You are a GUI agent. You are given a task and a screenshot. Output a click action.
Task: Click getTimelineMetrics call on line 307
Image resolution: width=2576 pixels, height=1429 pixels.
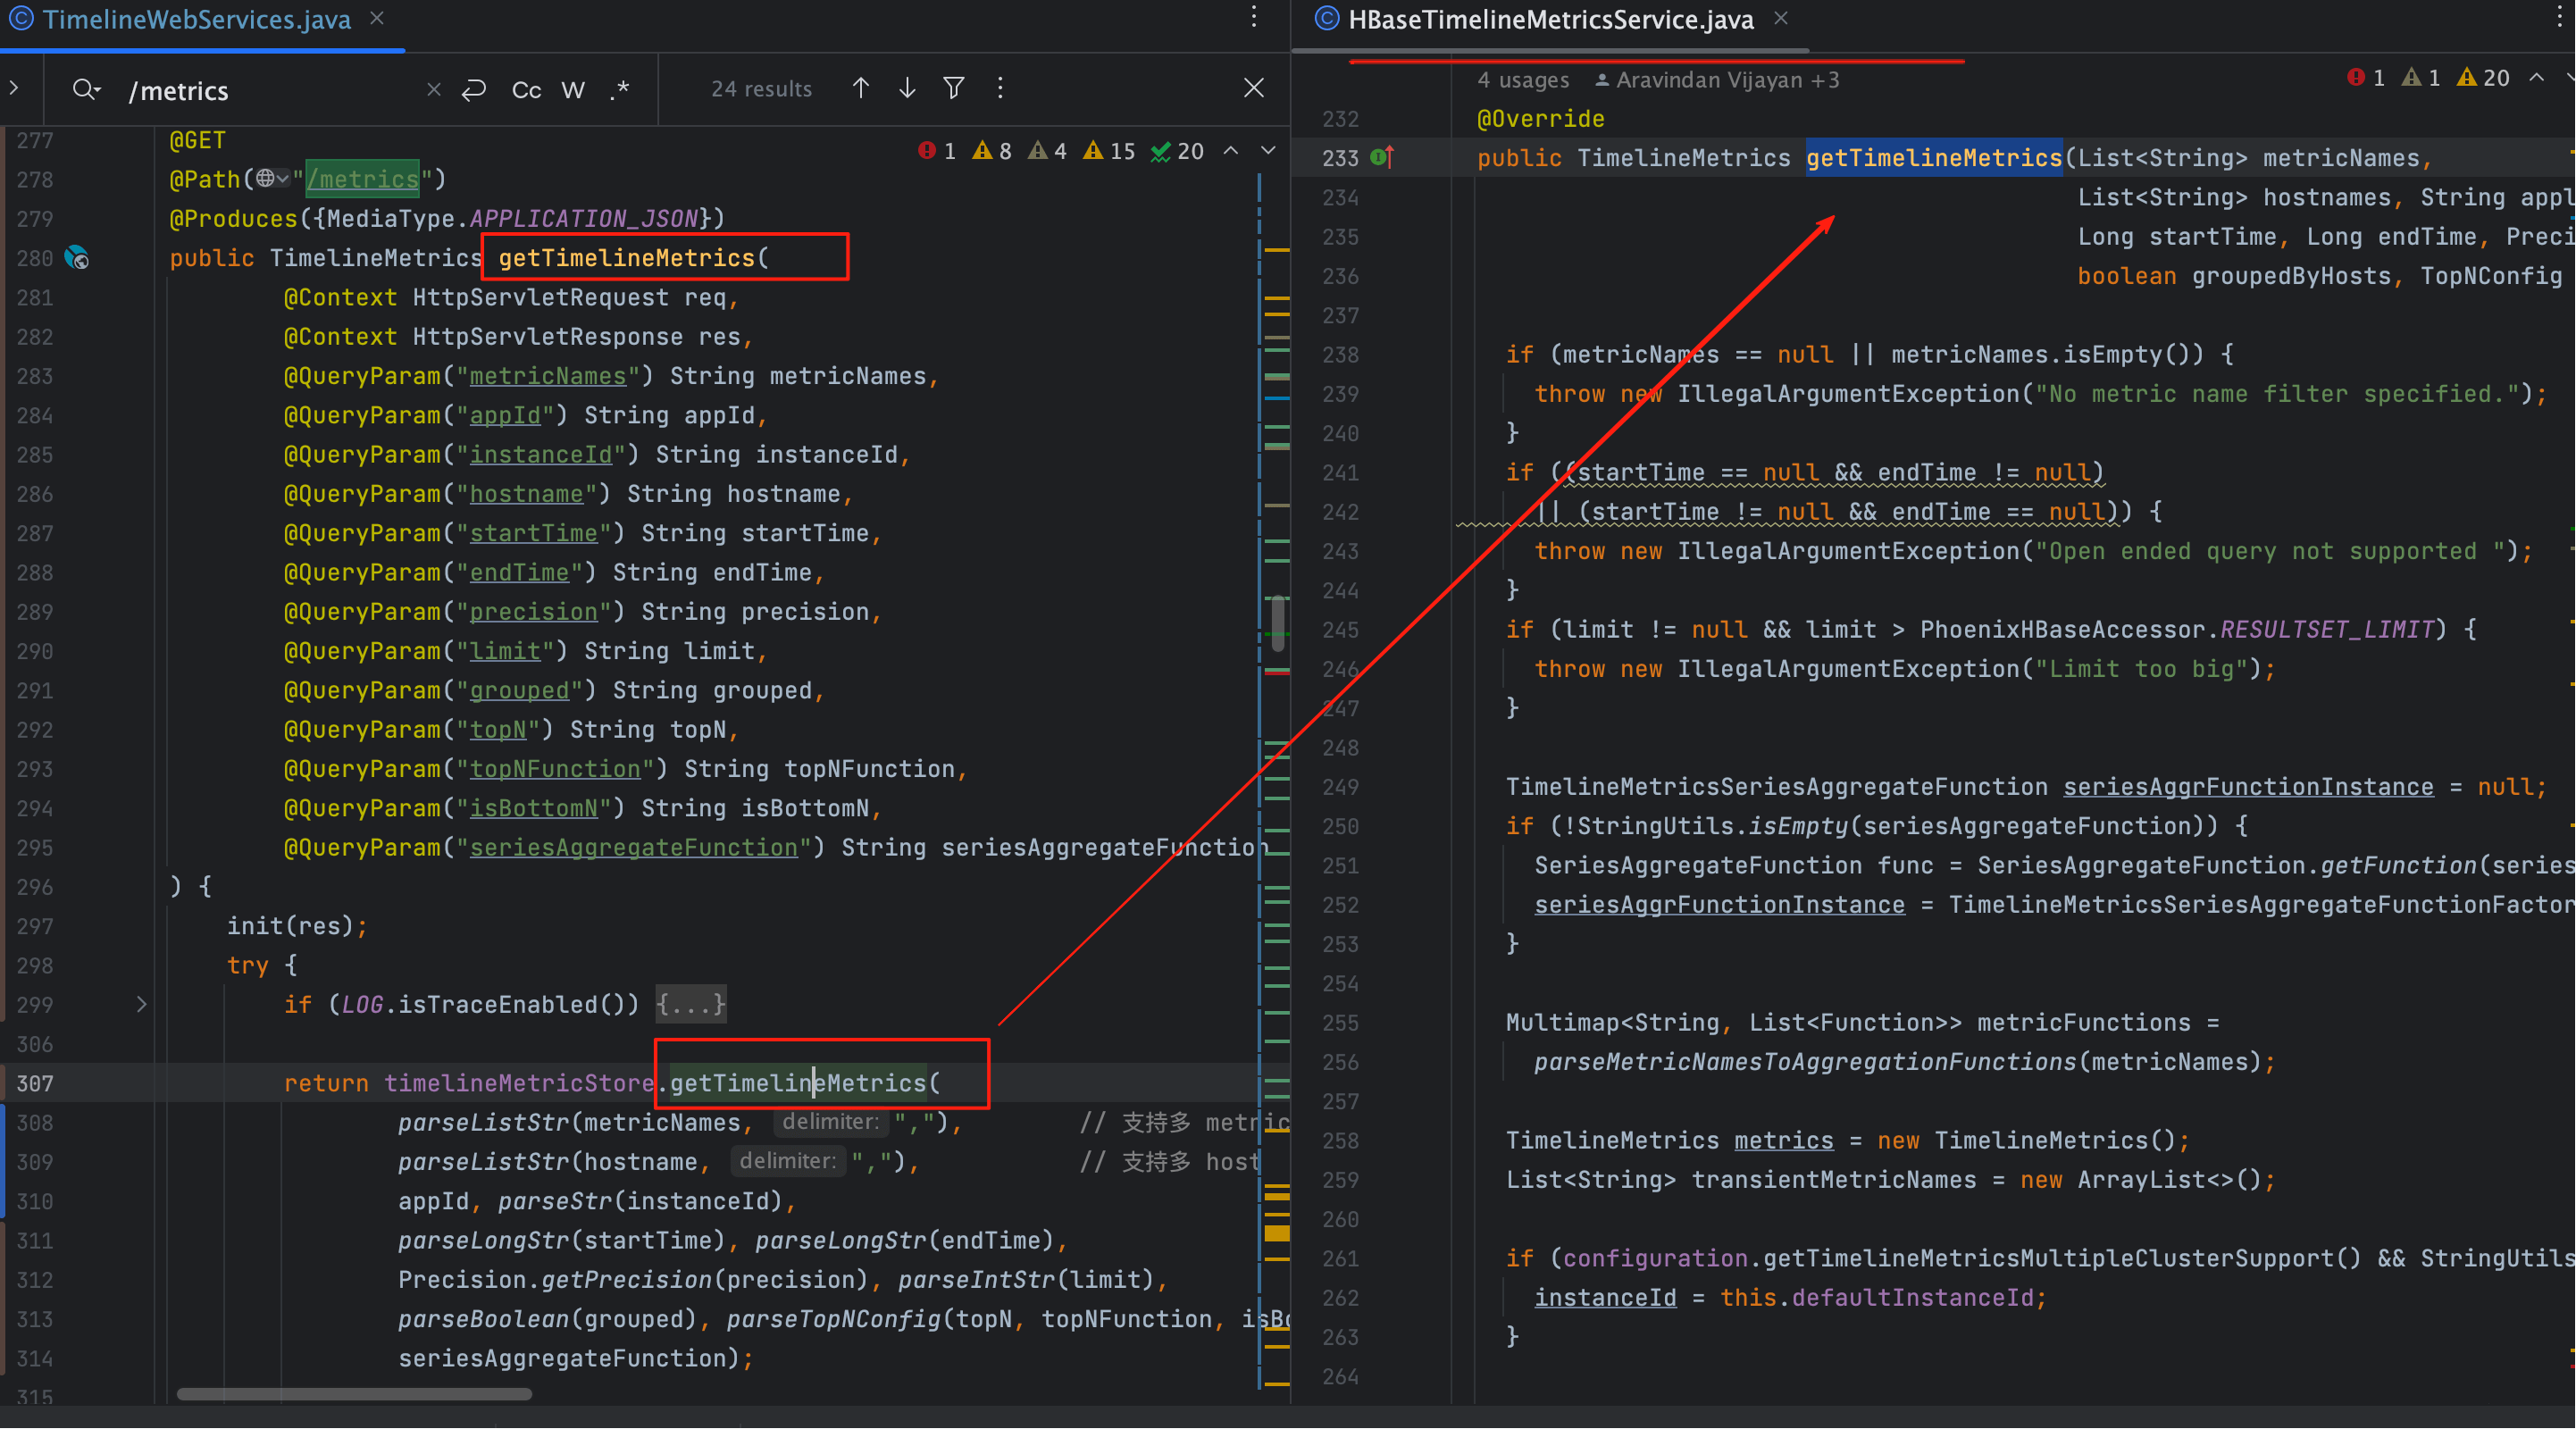point(798,1083)
